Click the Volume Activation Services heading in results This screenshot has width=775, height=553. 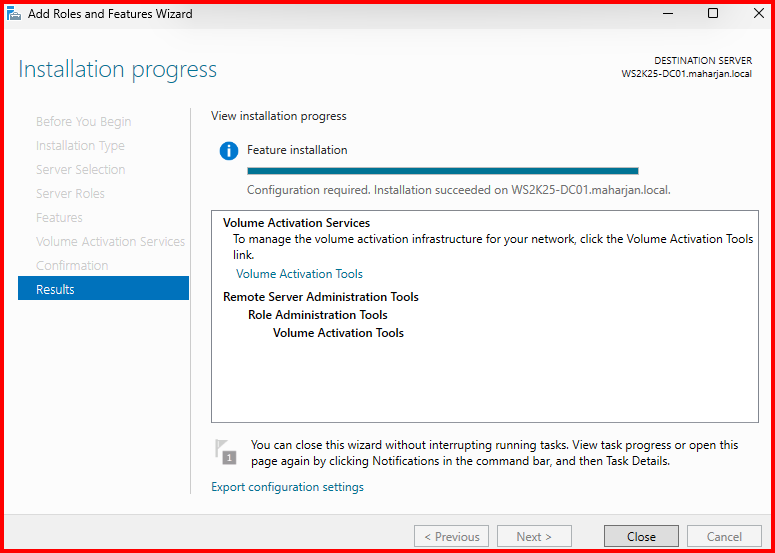[x=296, y=223]
